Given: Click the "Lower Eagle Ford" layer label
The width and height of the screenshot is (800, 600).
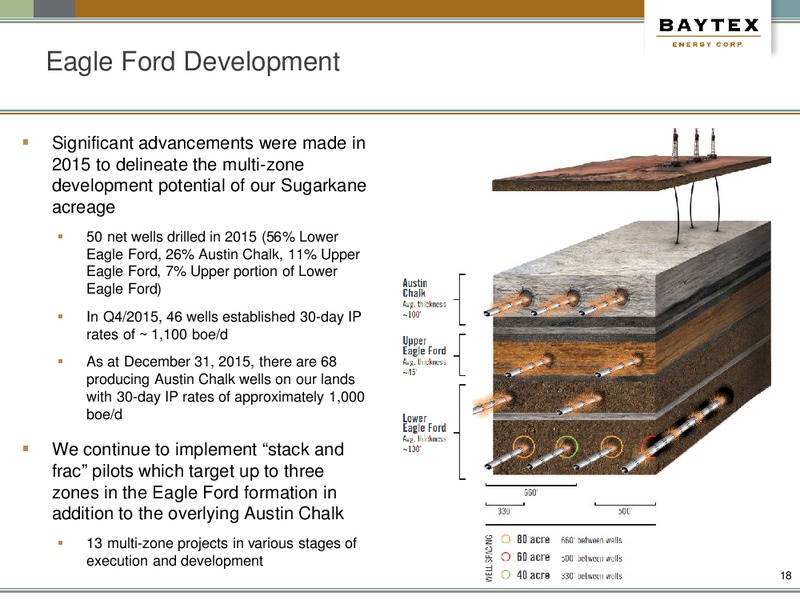Looking at the screenshot, I should [x=424, y=422].
